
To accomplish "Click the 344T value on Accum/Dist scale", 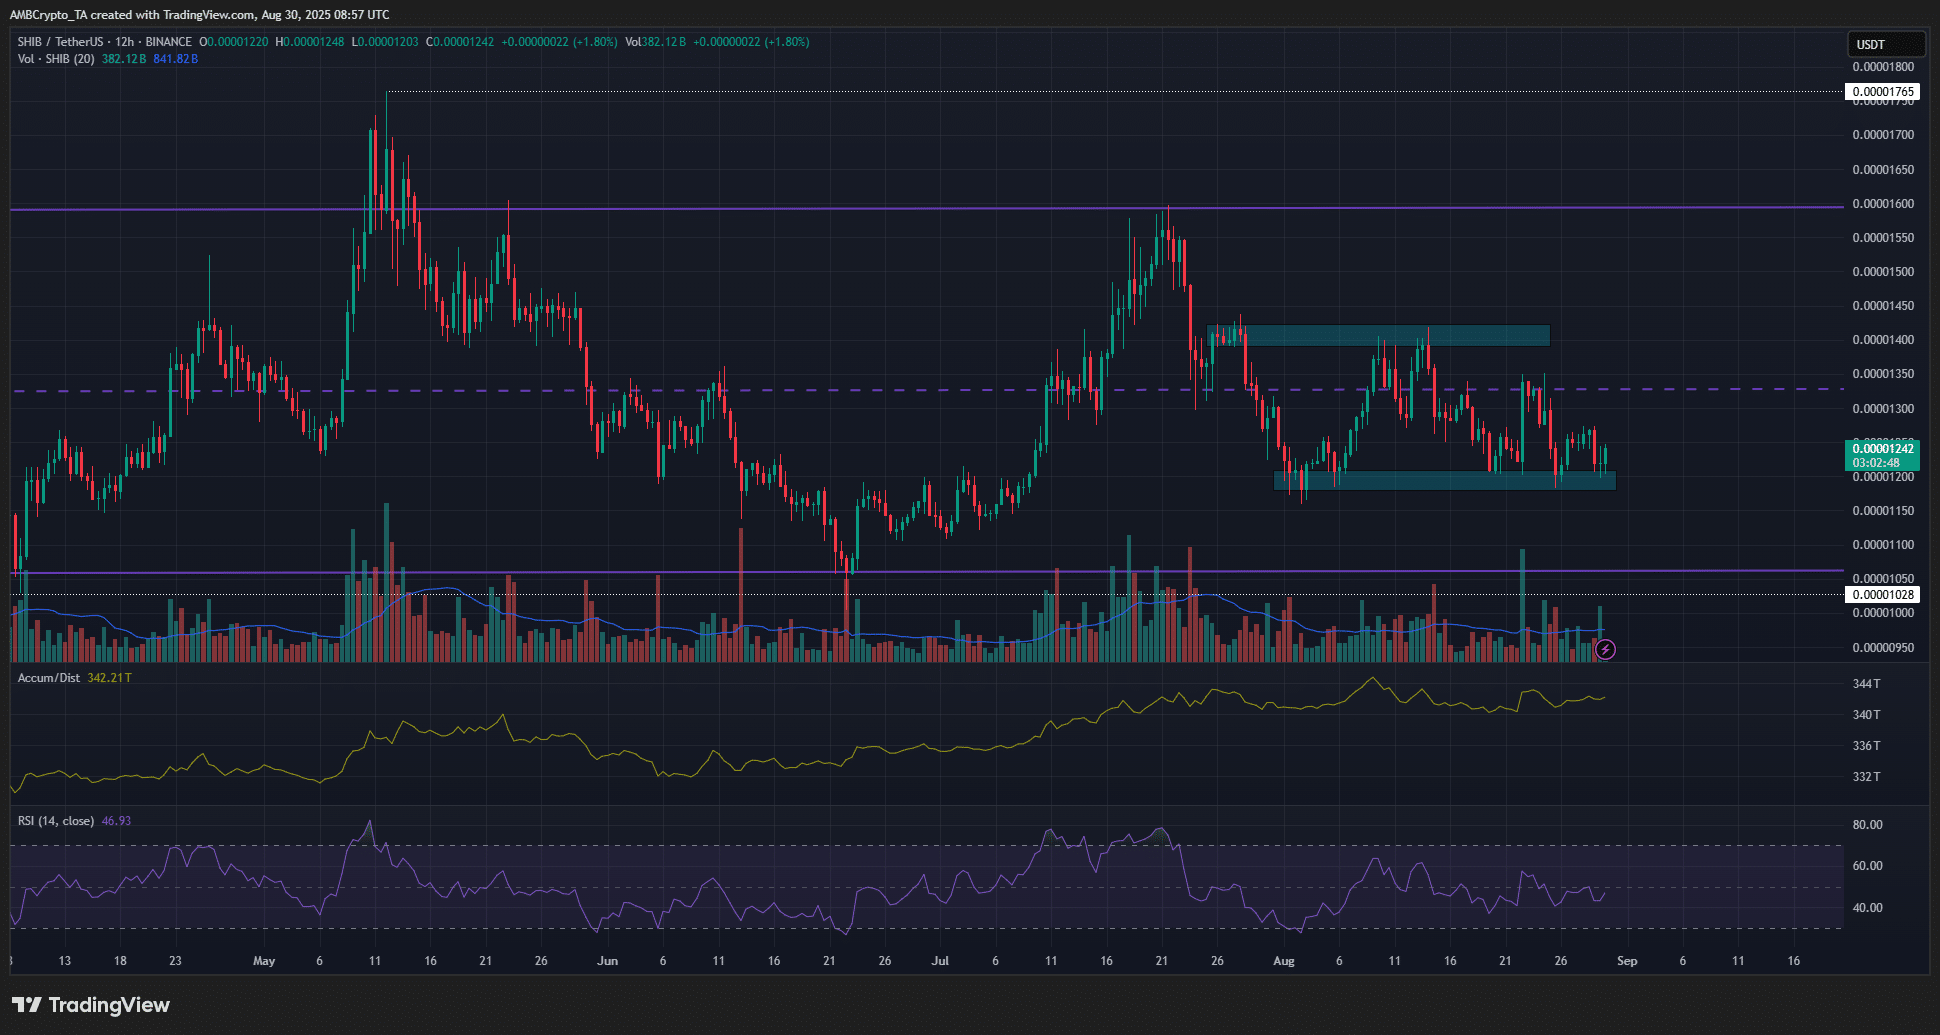I will (x=1866, y=684).
